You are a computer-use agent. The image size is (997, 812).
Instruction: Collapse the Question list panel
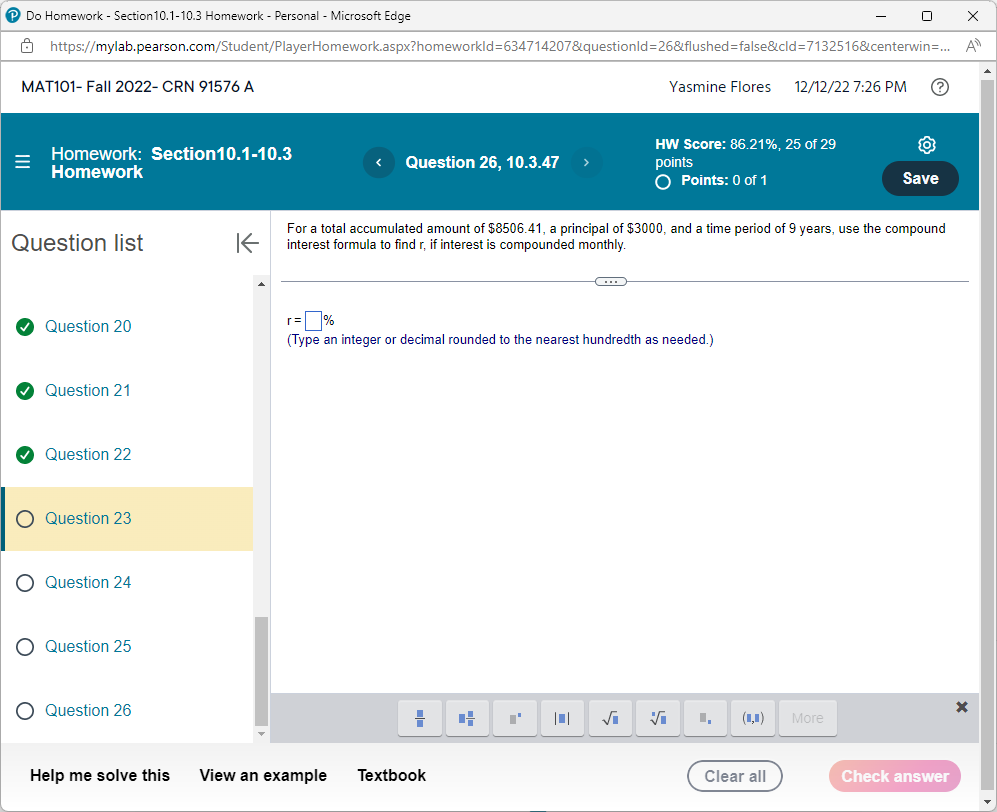click(x=247, y=242)
